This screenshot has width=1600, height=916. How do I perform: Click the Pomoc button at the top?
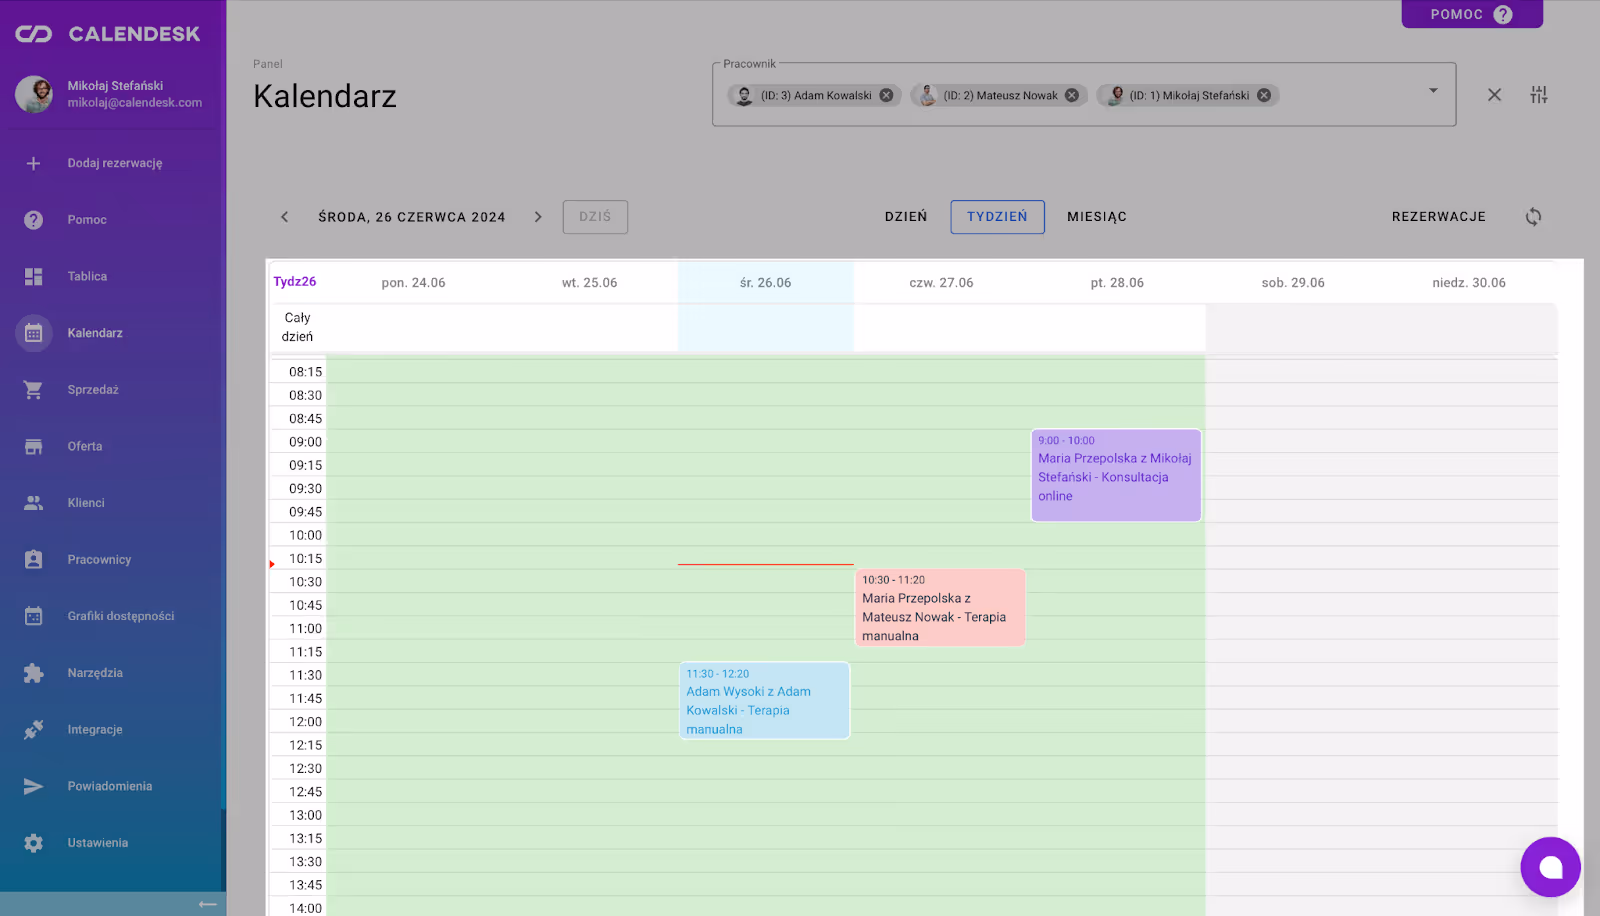point(1471,14)
